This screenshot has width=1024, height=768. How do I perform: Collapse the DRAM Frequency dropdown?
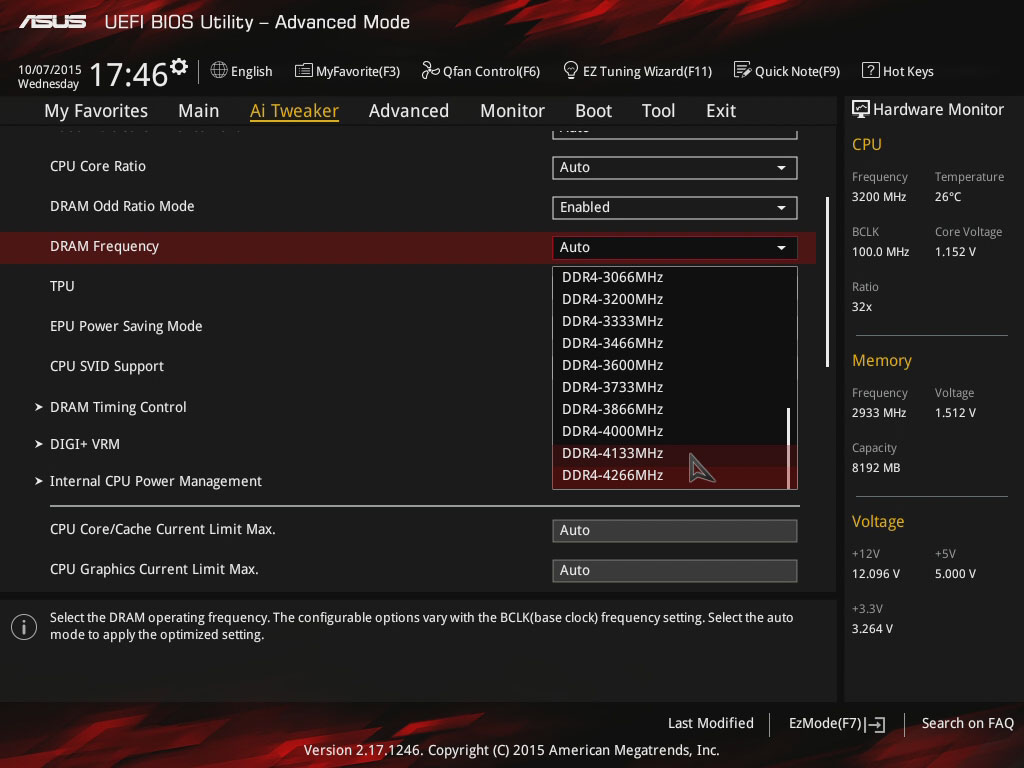[675, 248]
